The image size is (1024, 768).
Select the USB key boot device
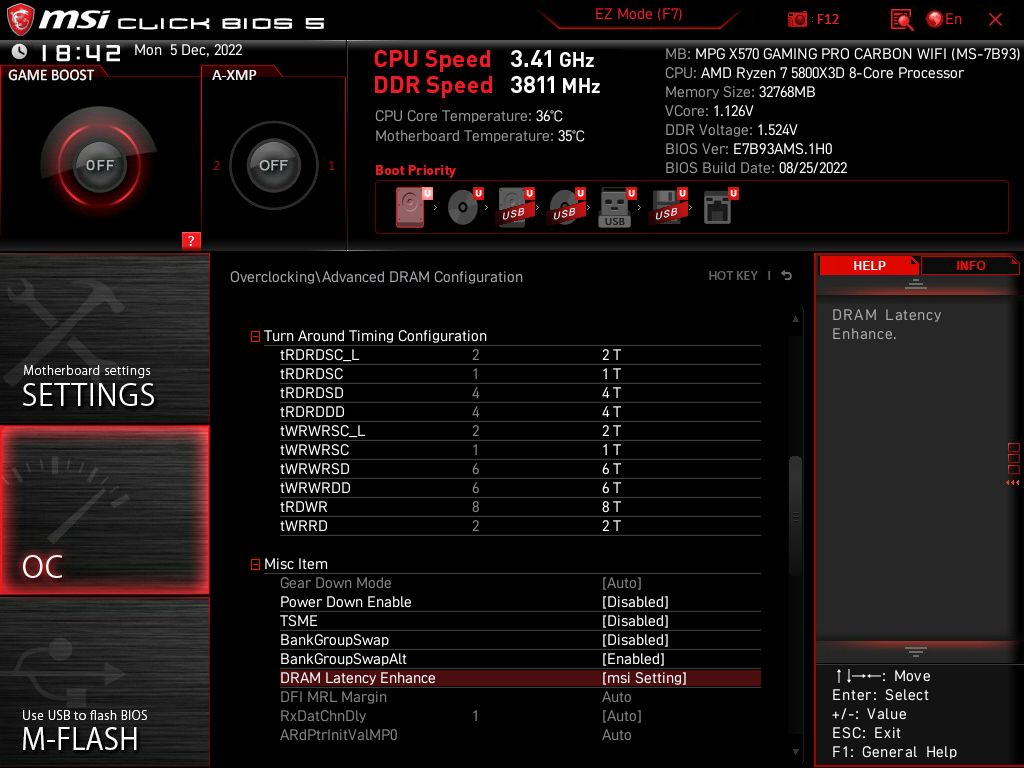pyautogui.click(x=617, y=208)
